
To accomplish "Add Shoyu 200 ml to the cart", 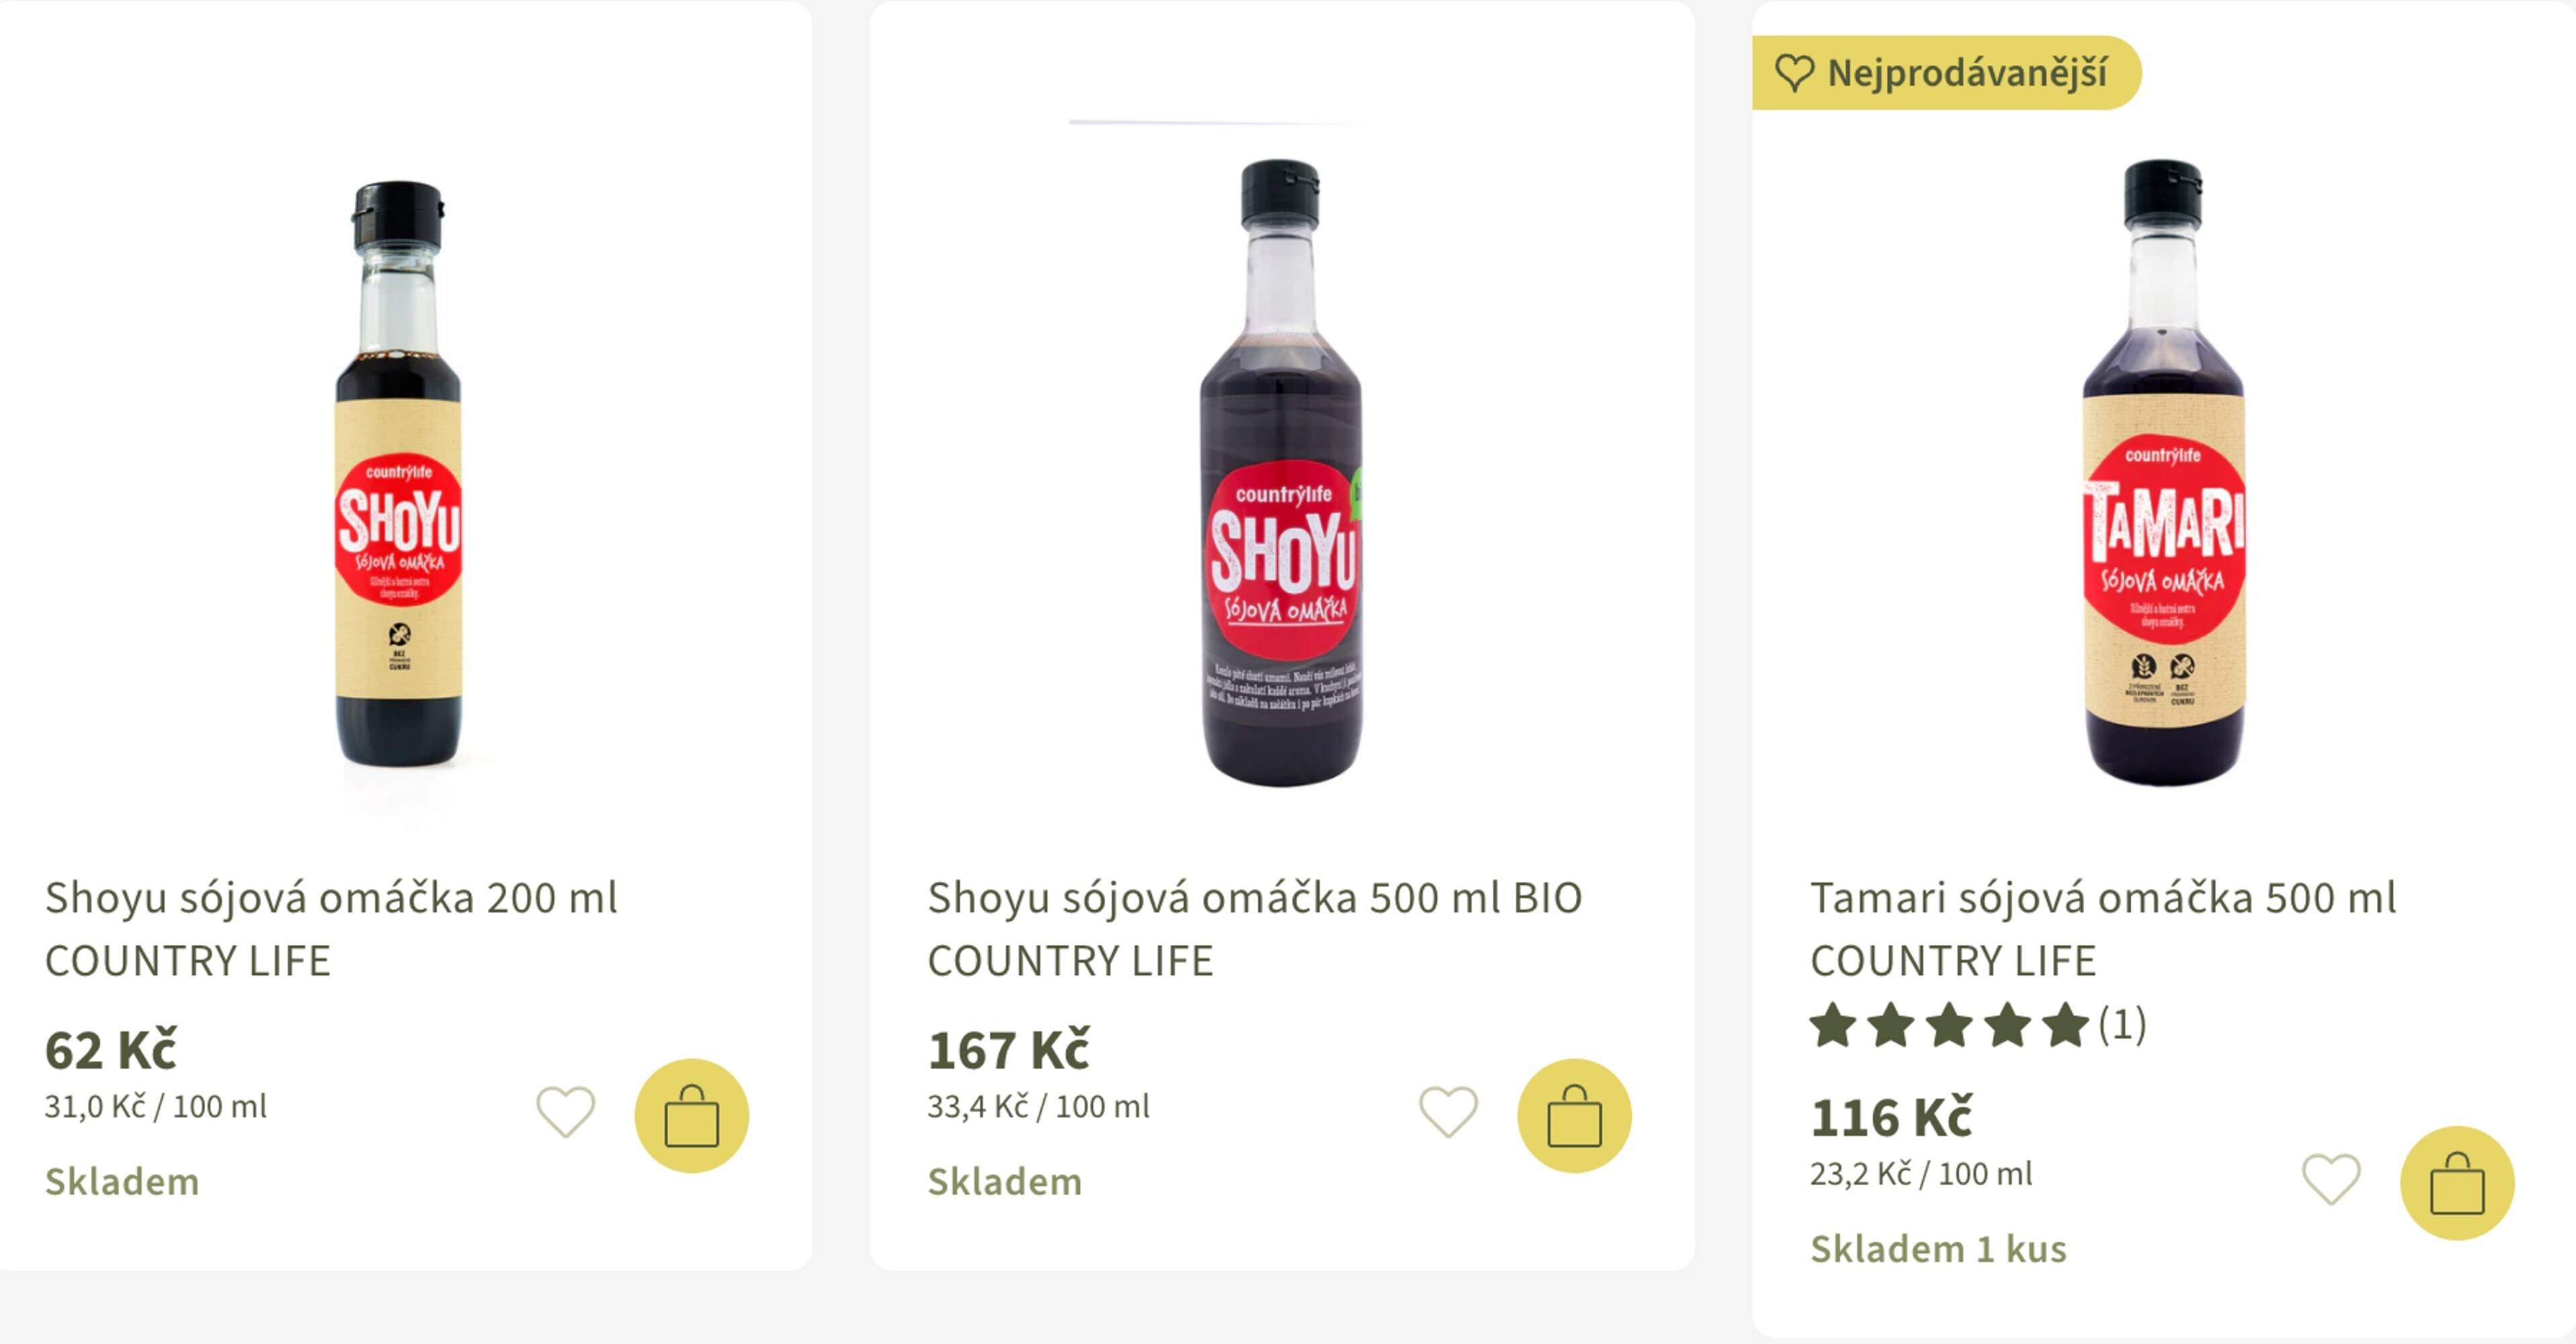I will tap(691, 1115).
